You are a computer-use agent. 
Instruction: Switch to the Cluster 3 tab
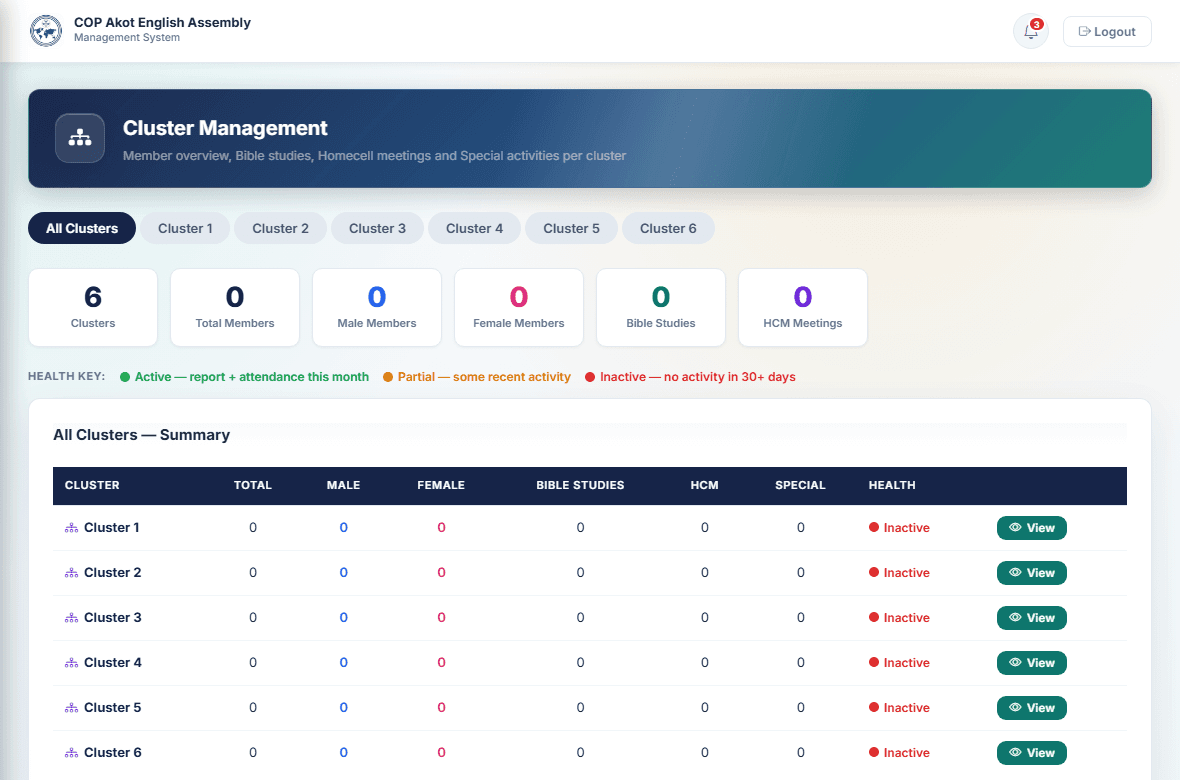click(x=377, y=228)
